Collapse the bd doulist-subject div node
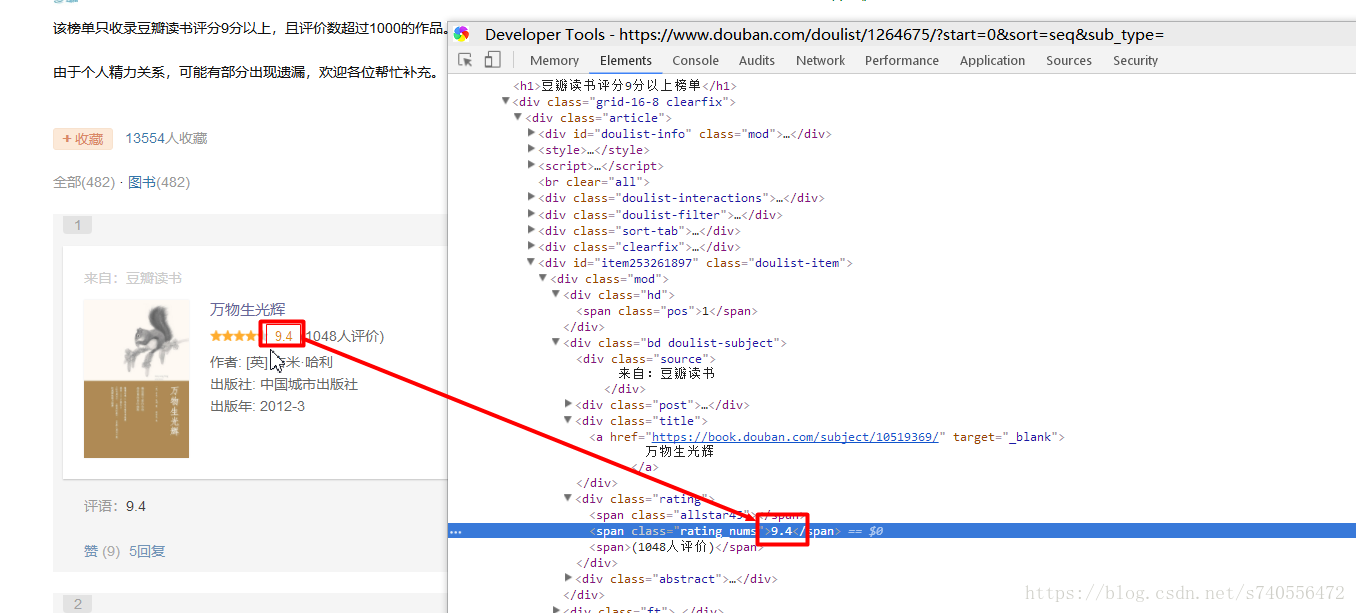The width and height of the screenshot is (1356, 613). tap(556, 343)
